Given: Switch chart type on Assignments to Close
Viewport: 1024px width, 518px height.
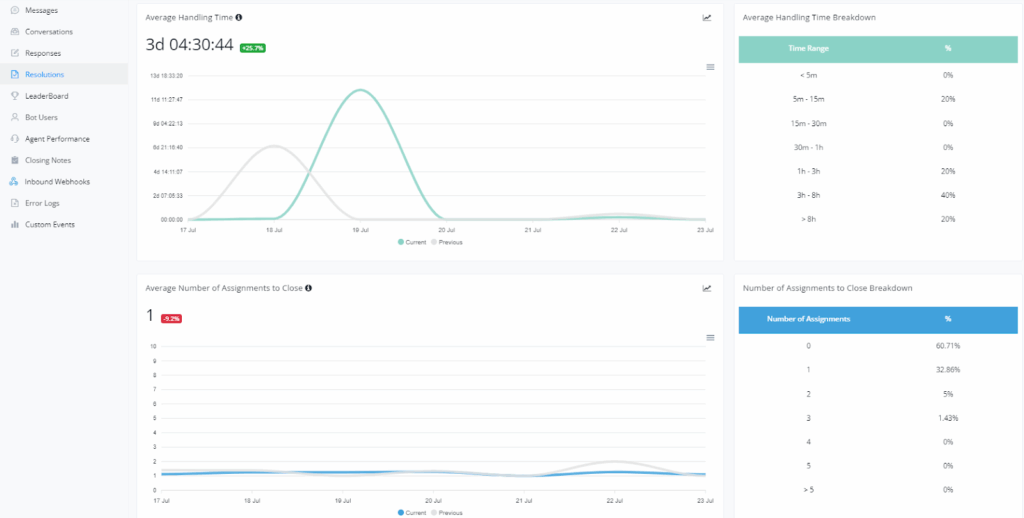Looking at the screenshot, I should coord(707,288).
